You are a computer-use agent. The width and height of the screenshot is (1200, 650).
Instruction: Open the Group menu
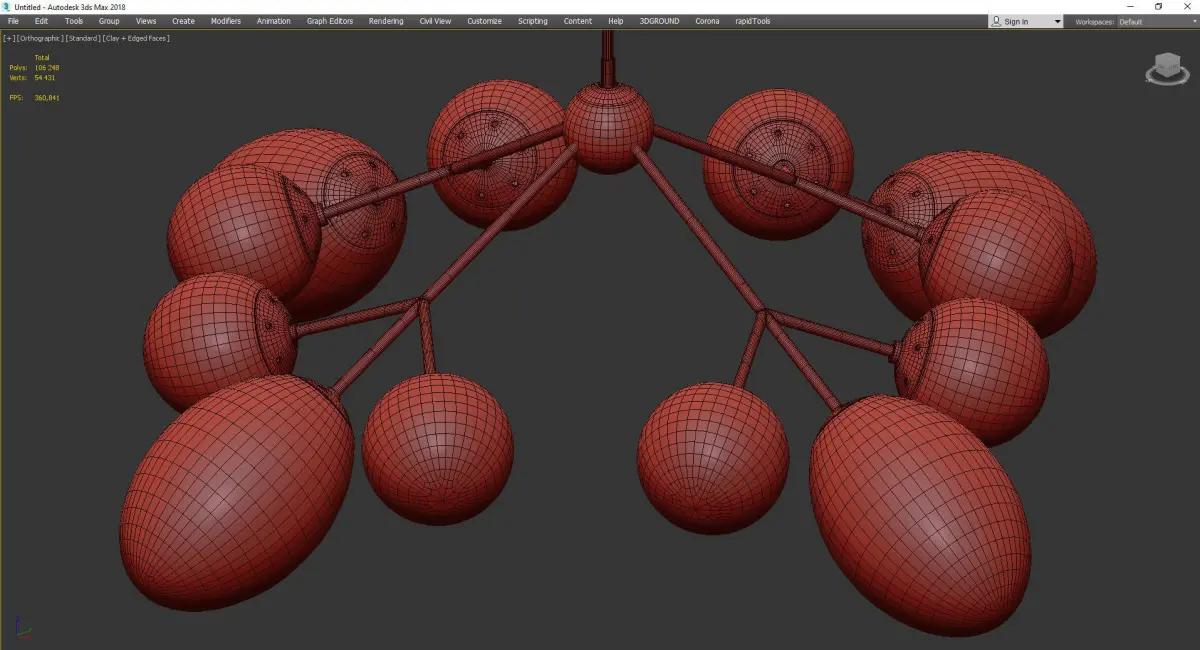109,21
